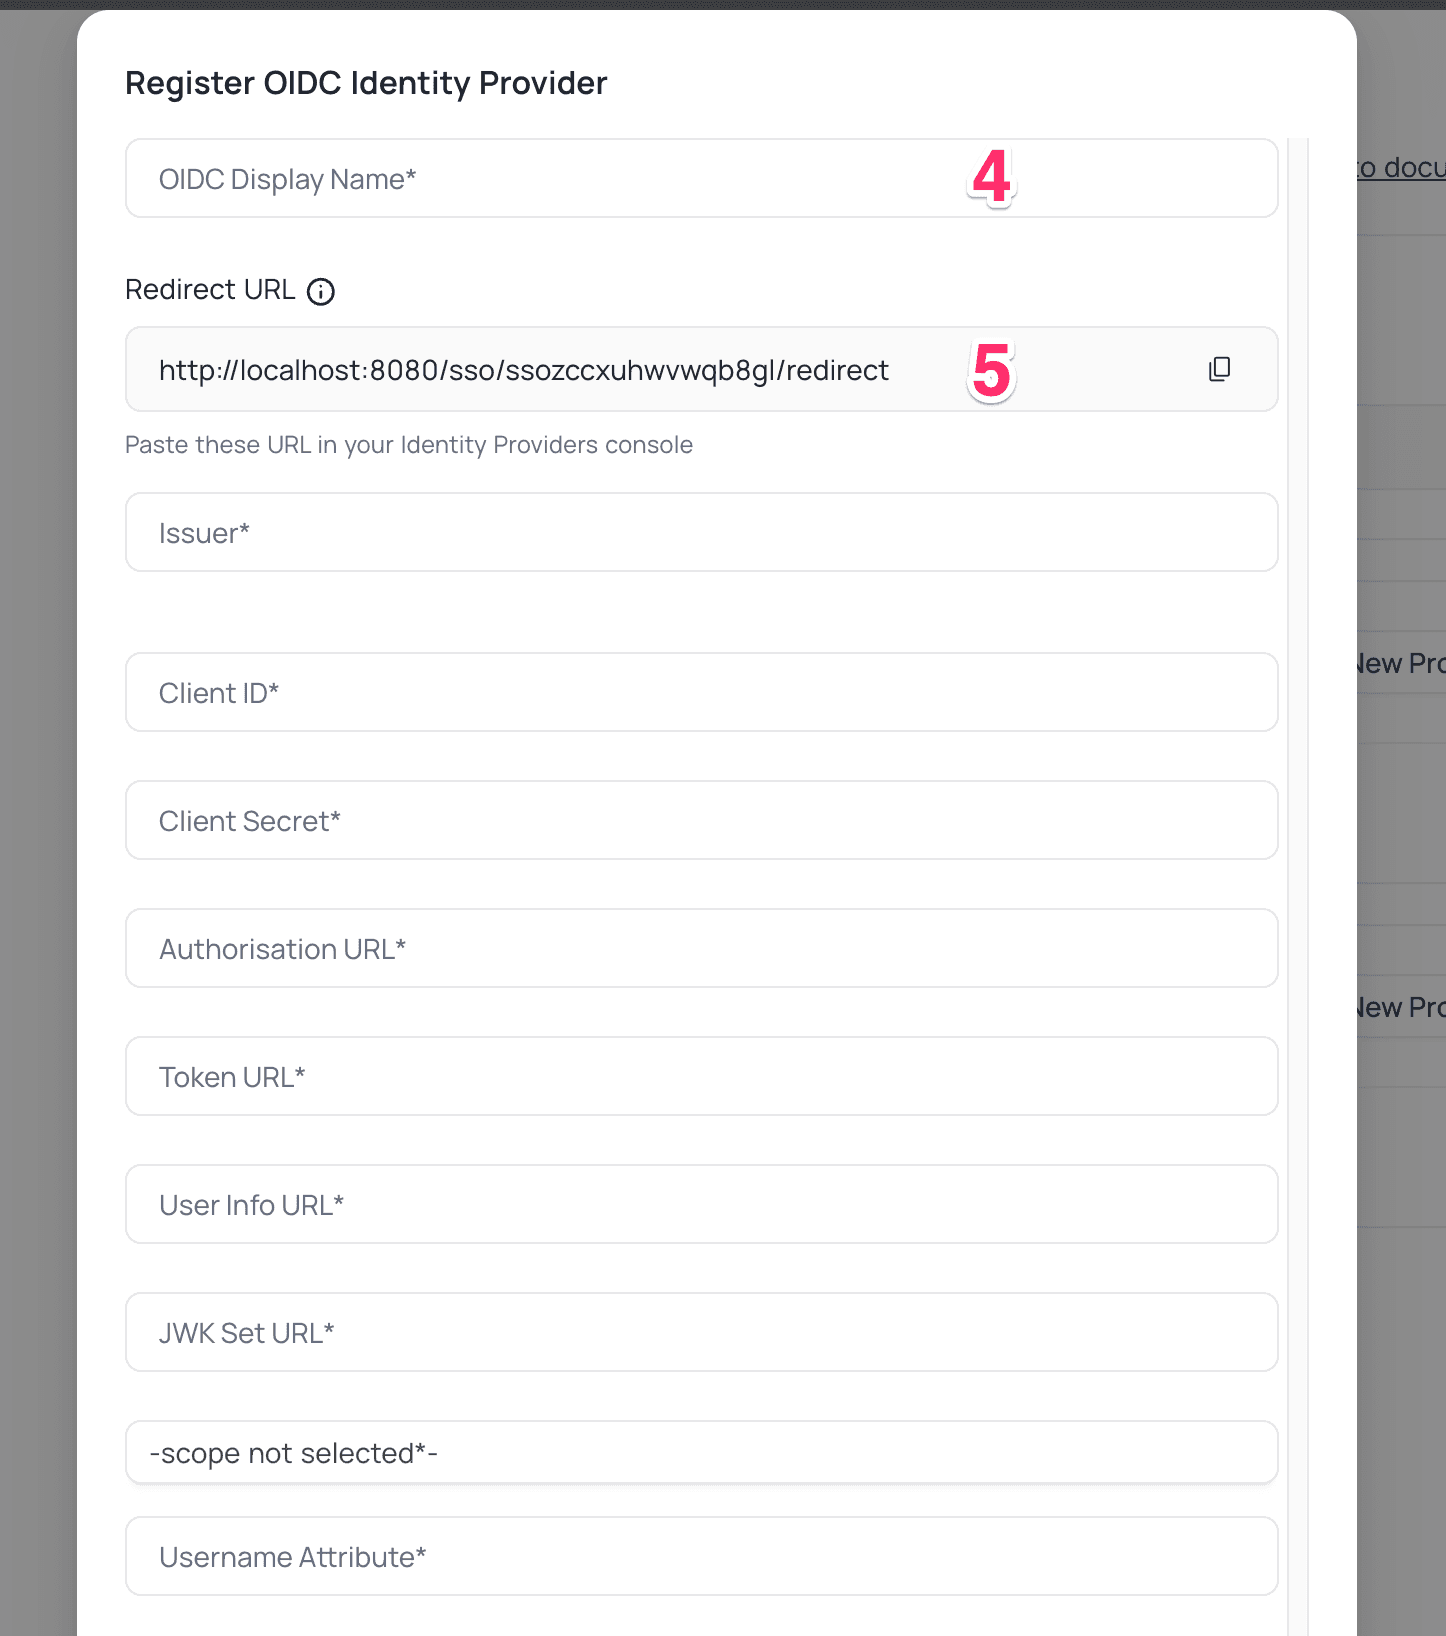This screenshot has width=1446, height=1636.
Task: Open the documentation link in the background
Action: 1400,167
